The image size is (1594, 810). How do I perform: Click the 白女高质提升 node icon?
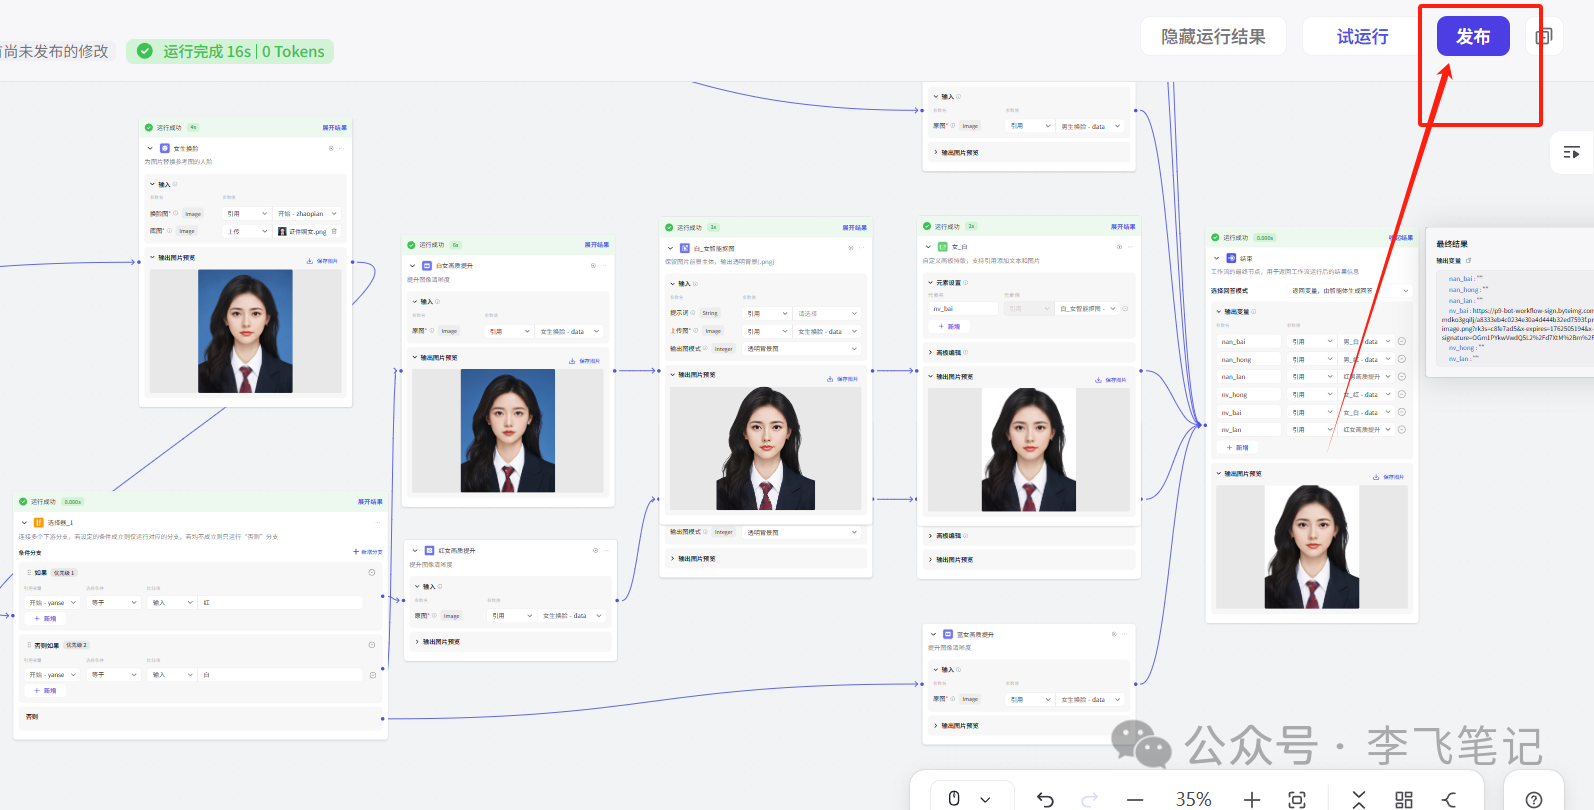tap(427, 266)
